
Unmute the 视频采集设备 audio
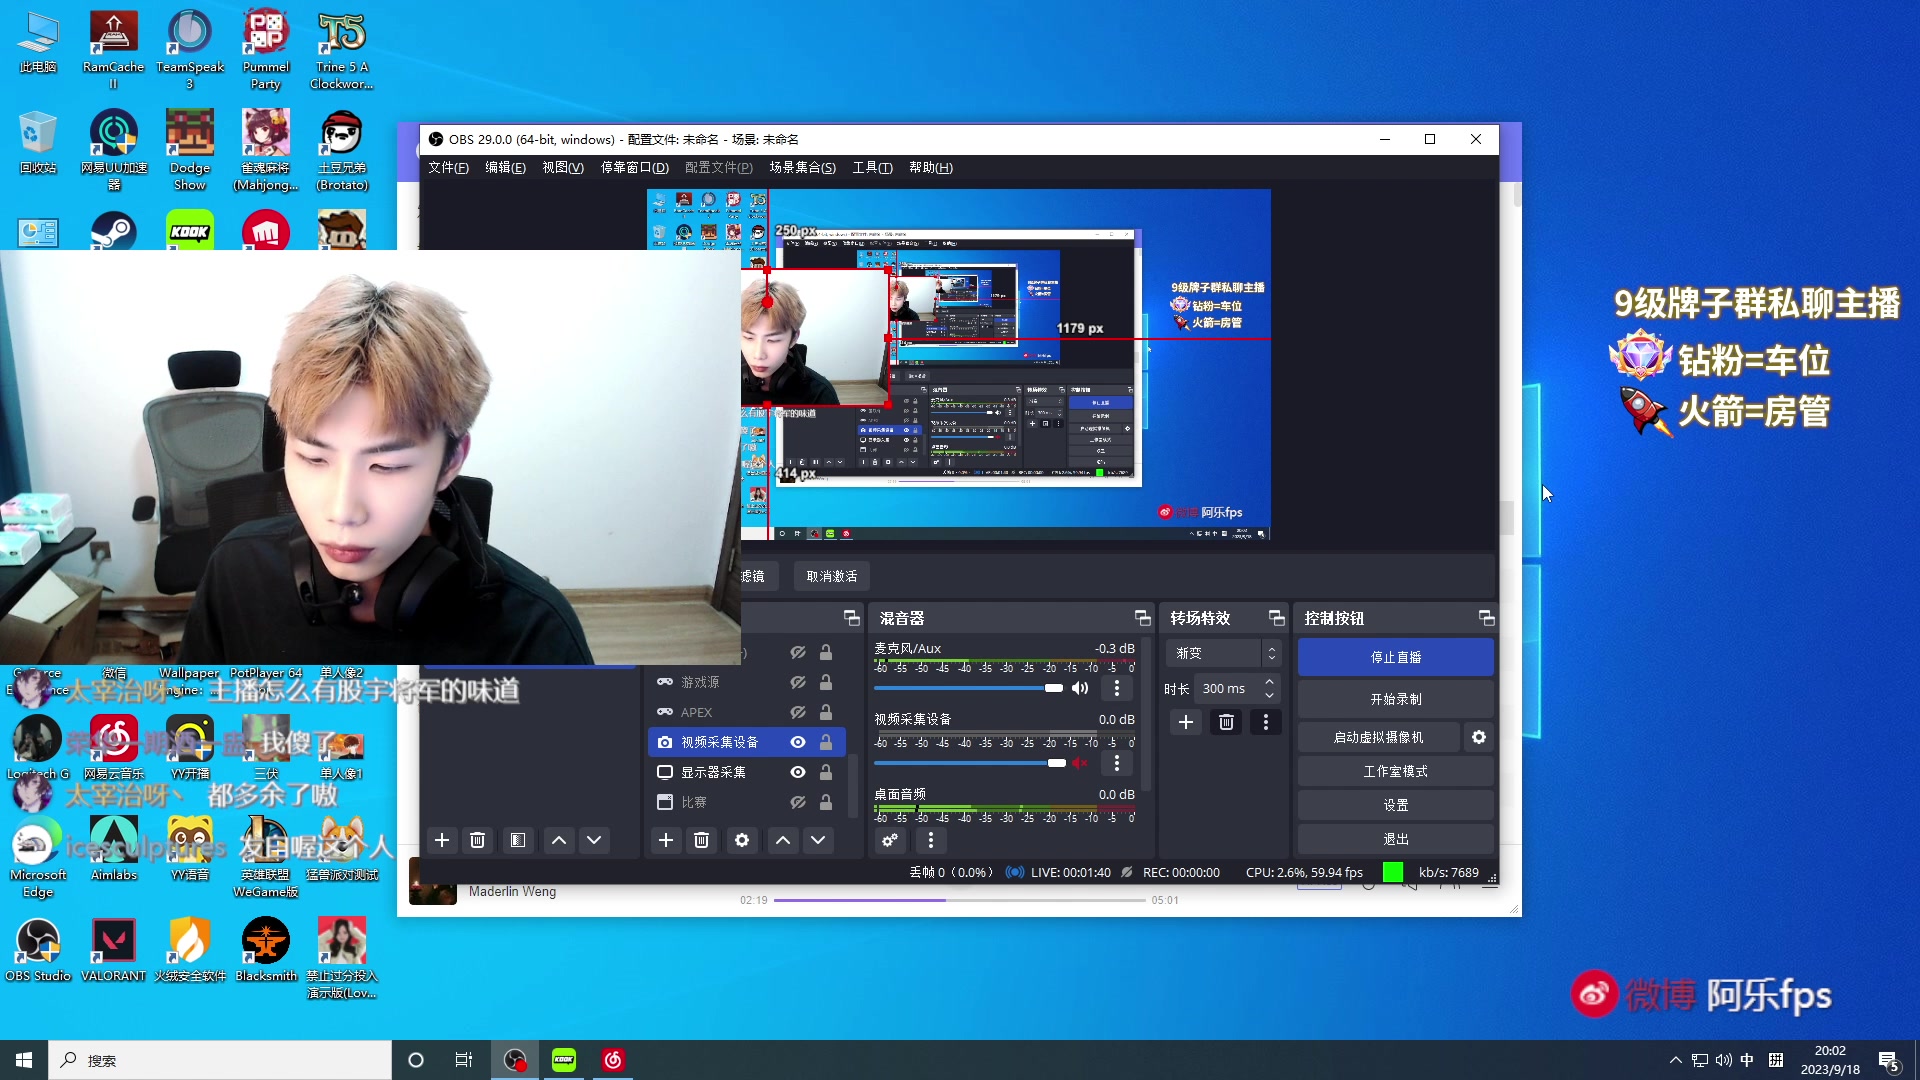[1080, 763]
